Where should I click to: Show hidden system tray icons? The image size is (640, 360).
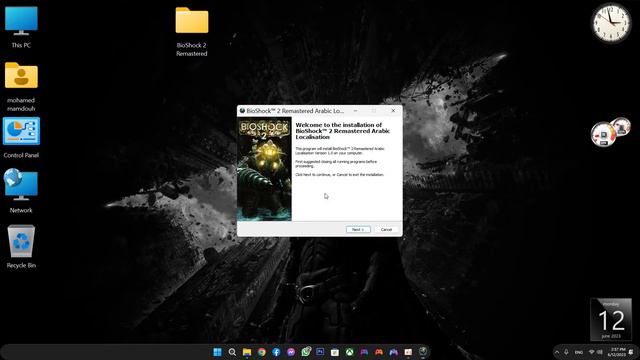point(557,352)
